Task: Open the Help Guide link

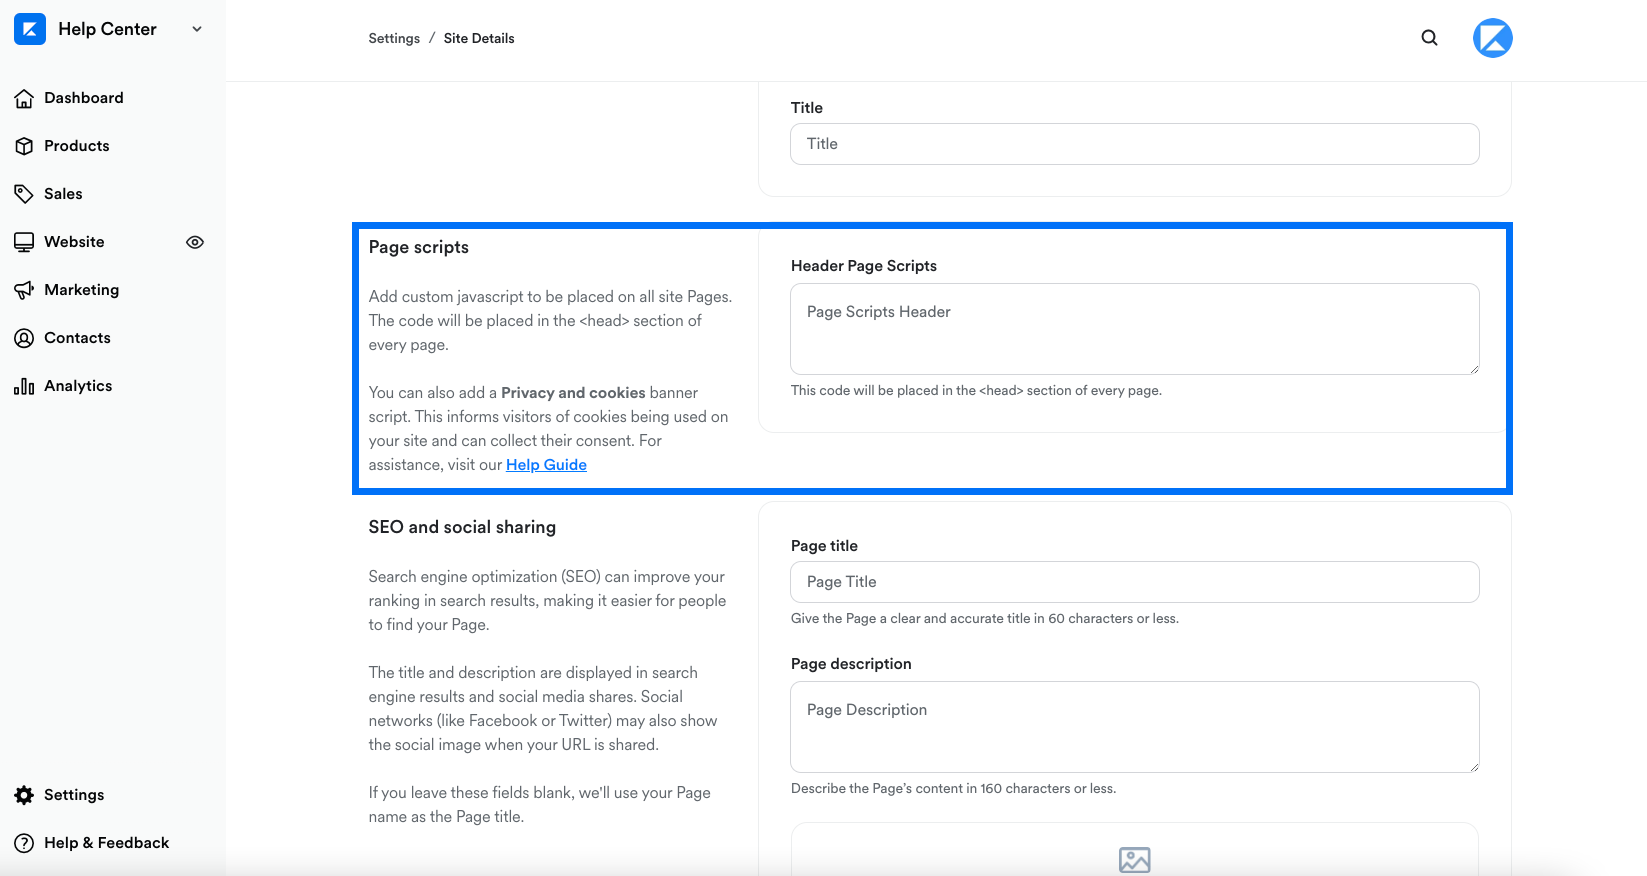Action: pyautogui.click(x=546, y=465)
